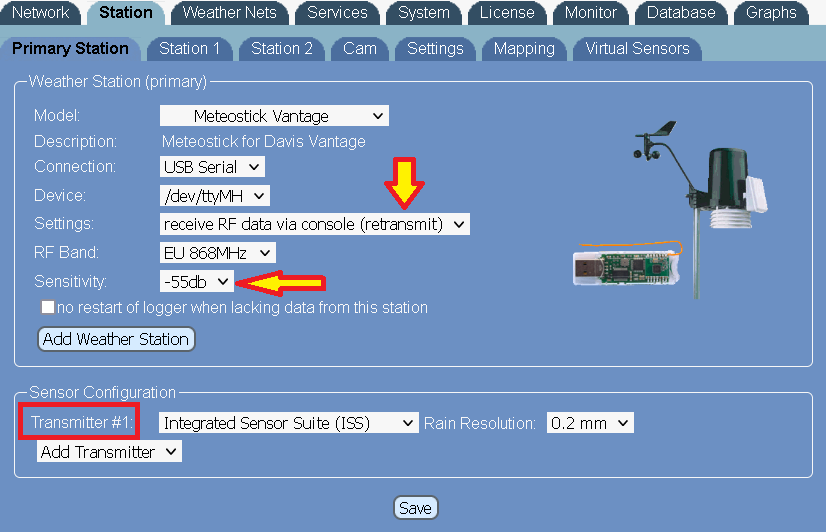Switch to the Weather Nets tab
826x532 pixels.
coord(229,12)
